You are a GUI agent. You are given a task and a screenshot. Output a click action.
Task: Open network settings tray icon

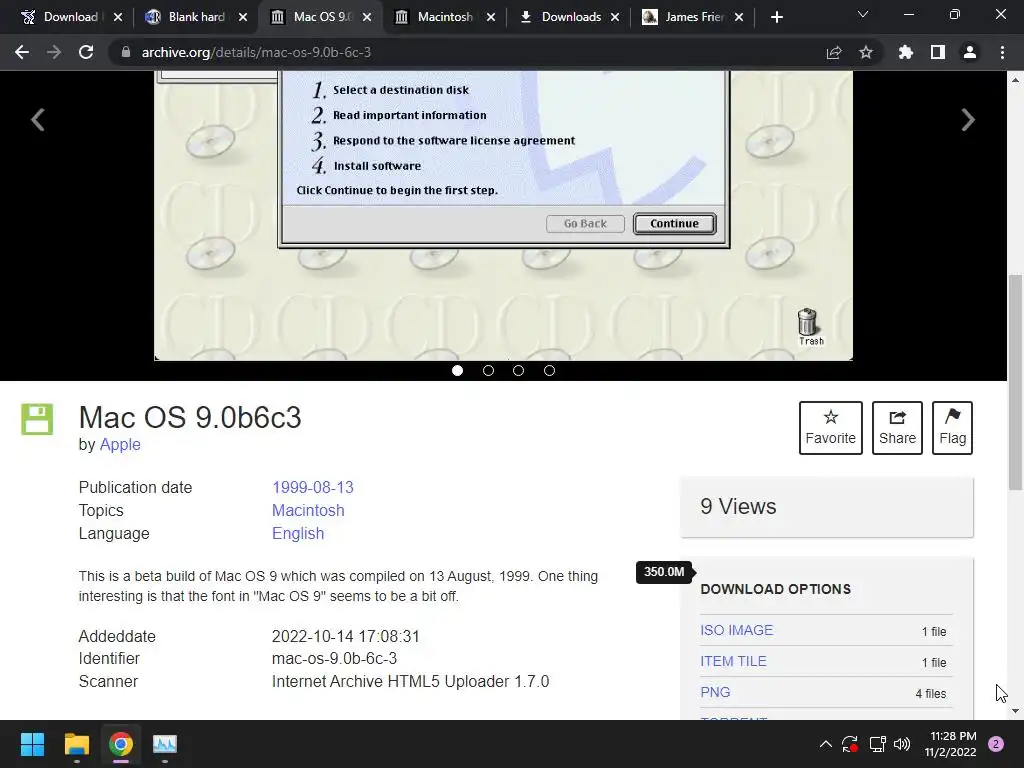click(877, 744)
